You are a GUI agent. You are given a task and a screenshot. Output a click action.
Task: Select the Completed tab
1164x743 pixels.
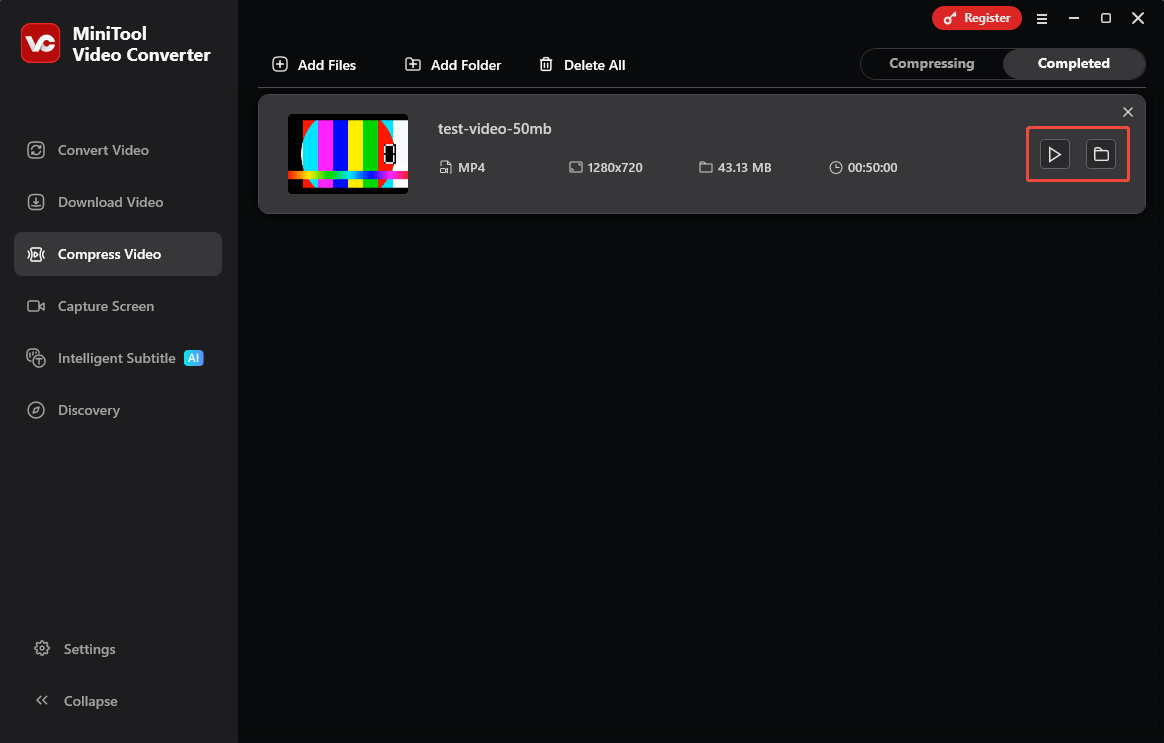1074,63
